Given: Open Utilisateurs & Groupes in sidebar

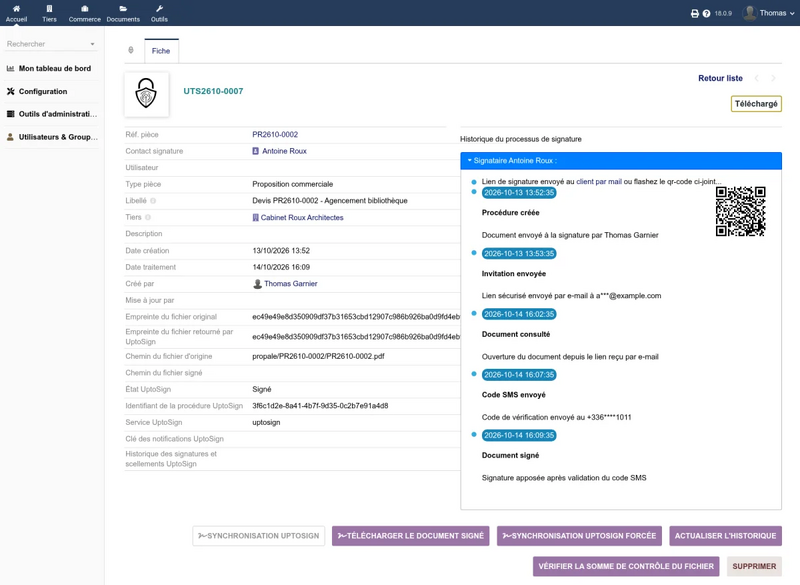Looking at the screenshot, I should coord(58,137).
